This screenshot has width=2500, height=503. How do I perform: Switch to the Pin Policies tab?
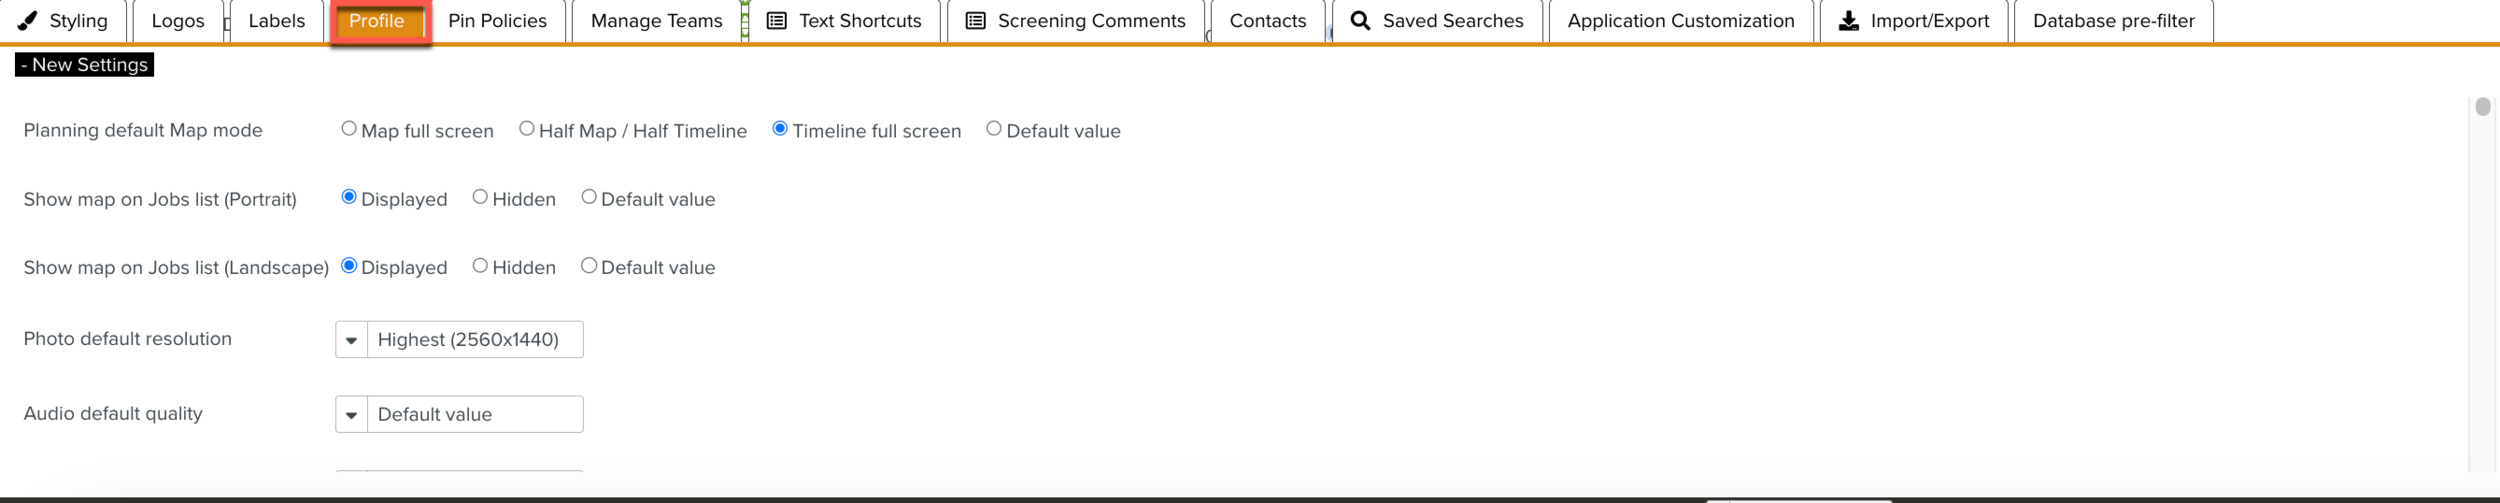pos(497,21)
